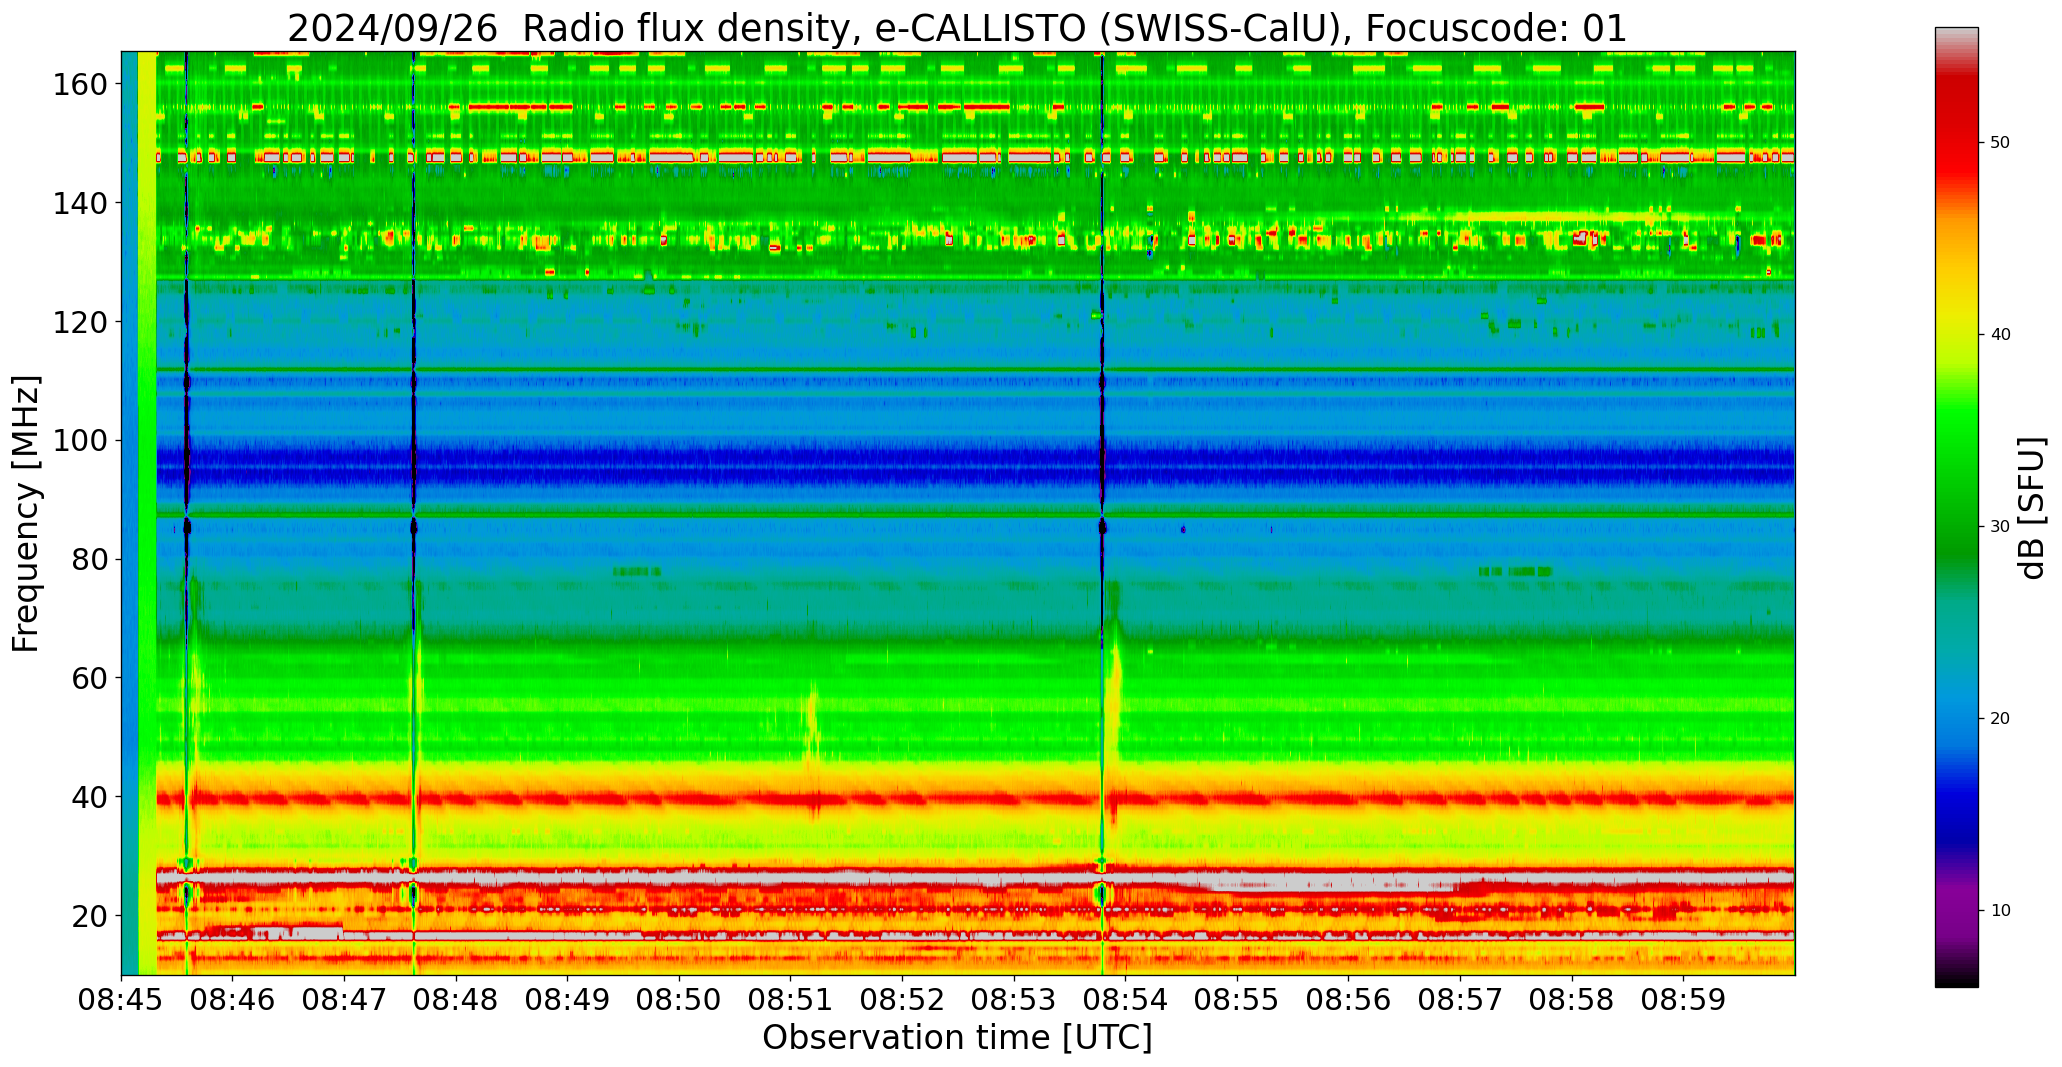
Task: Click the 08:48 time tick label
Action: click(x=456, y=999)
